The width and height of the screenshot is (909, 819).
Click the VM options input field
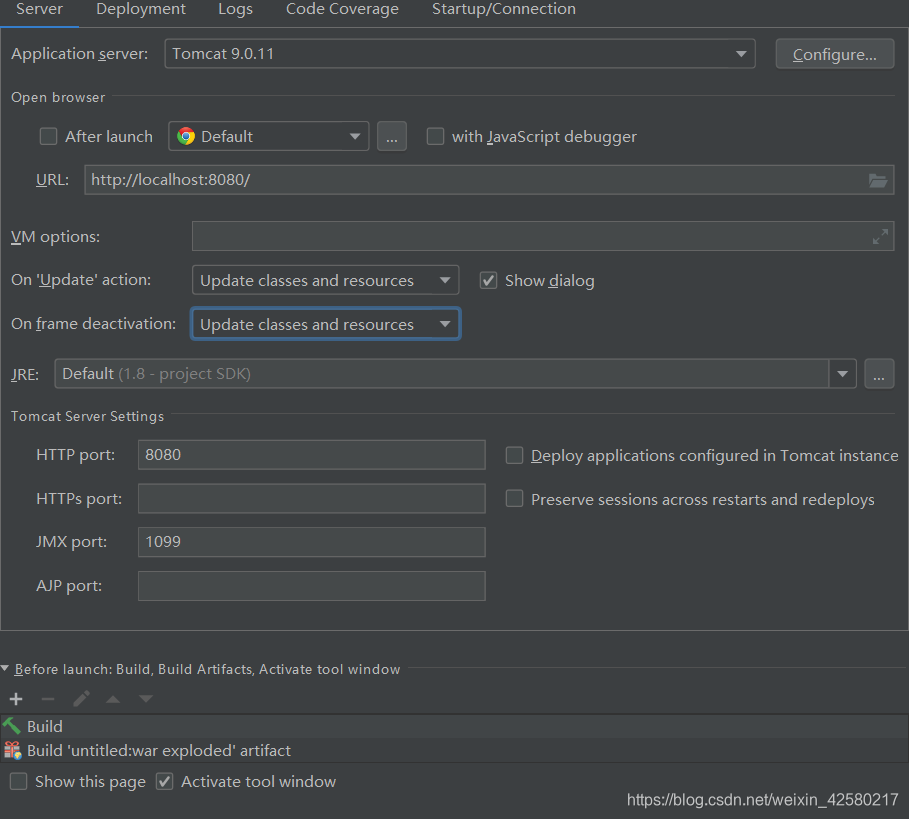coord(543,236)
